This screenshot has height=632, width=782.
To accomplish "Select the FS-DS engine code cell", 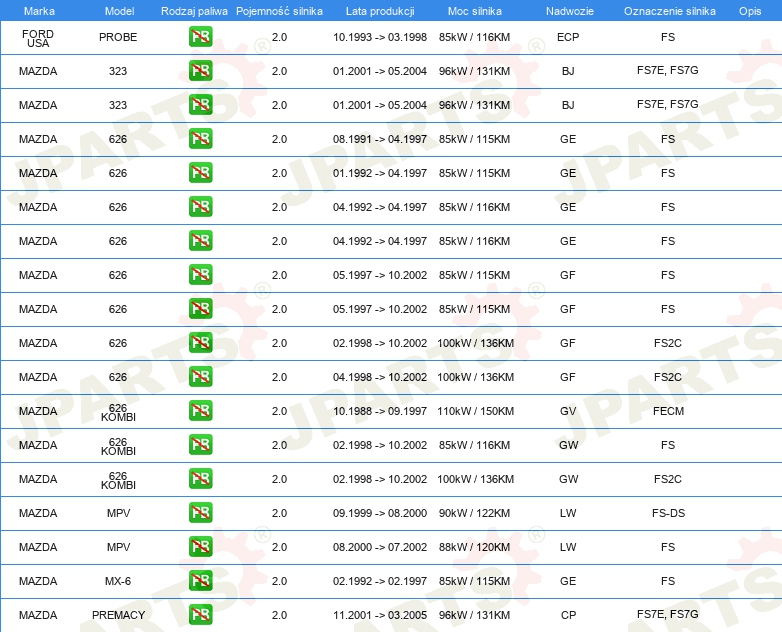I will tap(668, 513).
